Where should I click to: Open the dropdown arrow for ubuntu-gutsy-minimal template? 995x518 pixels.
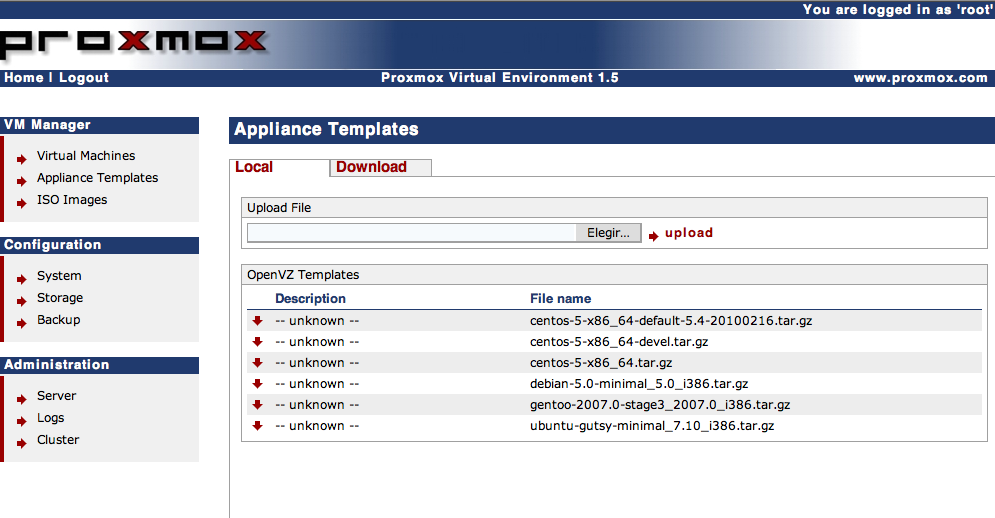257,426
